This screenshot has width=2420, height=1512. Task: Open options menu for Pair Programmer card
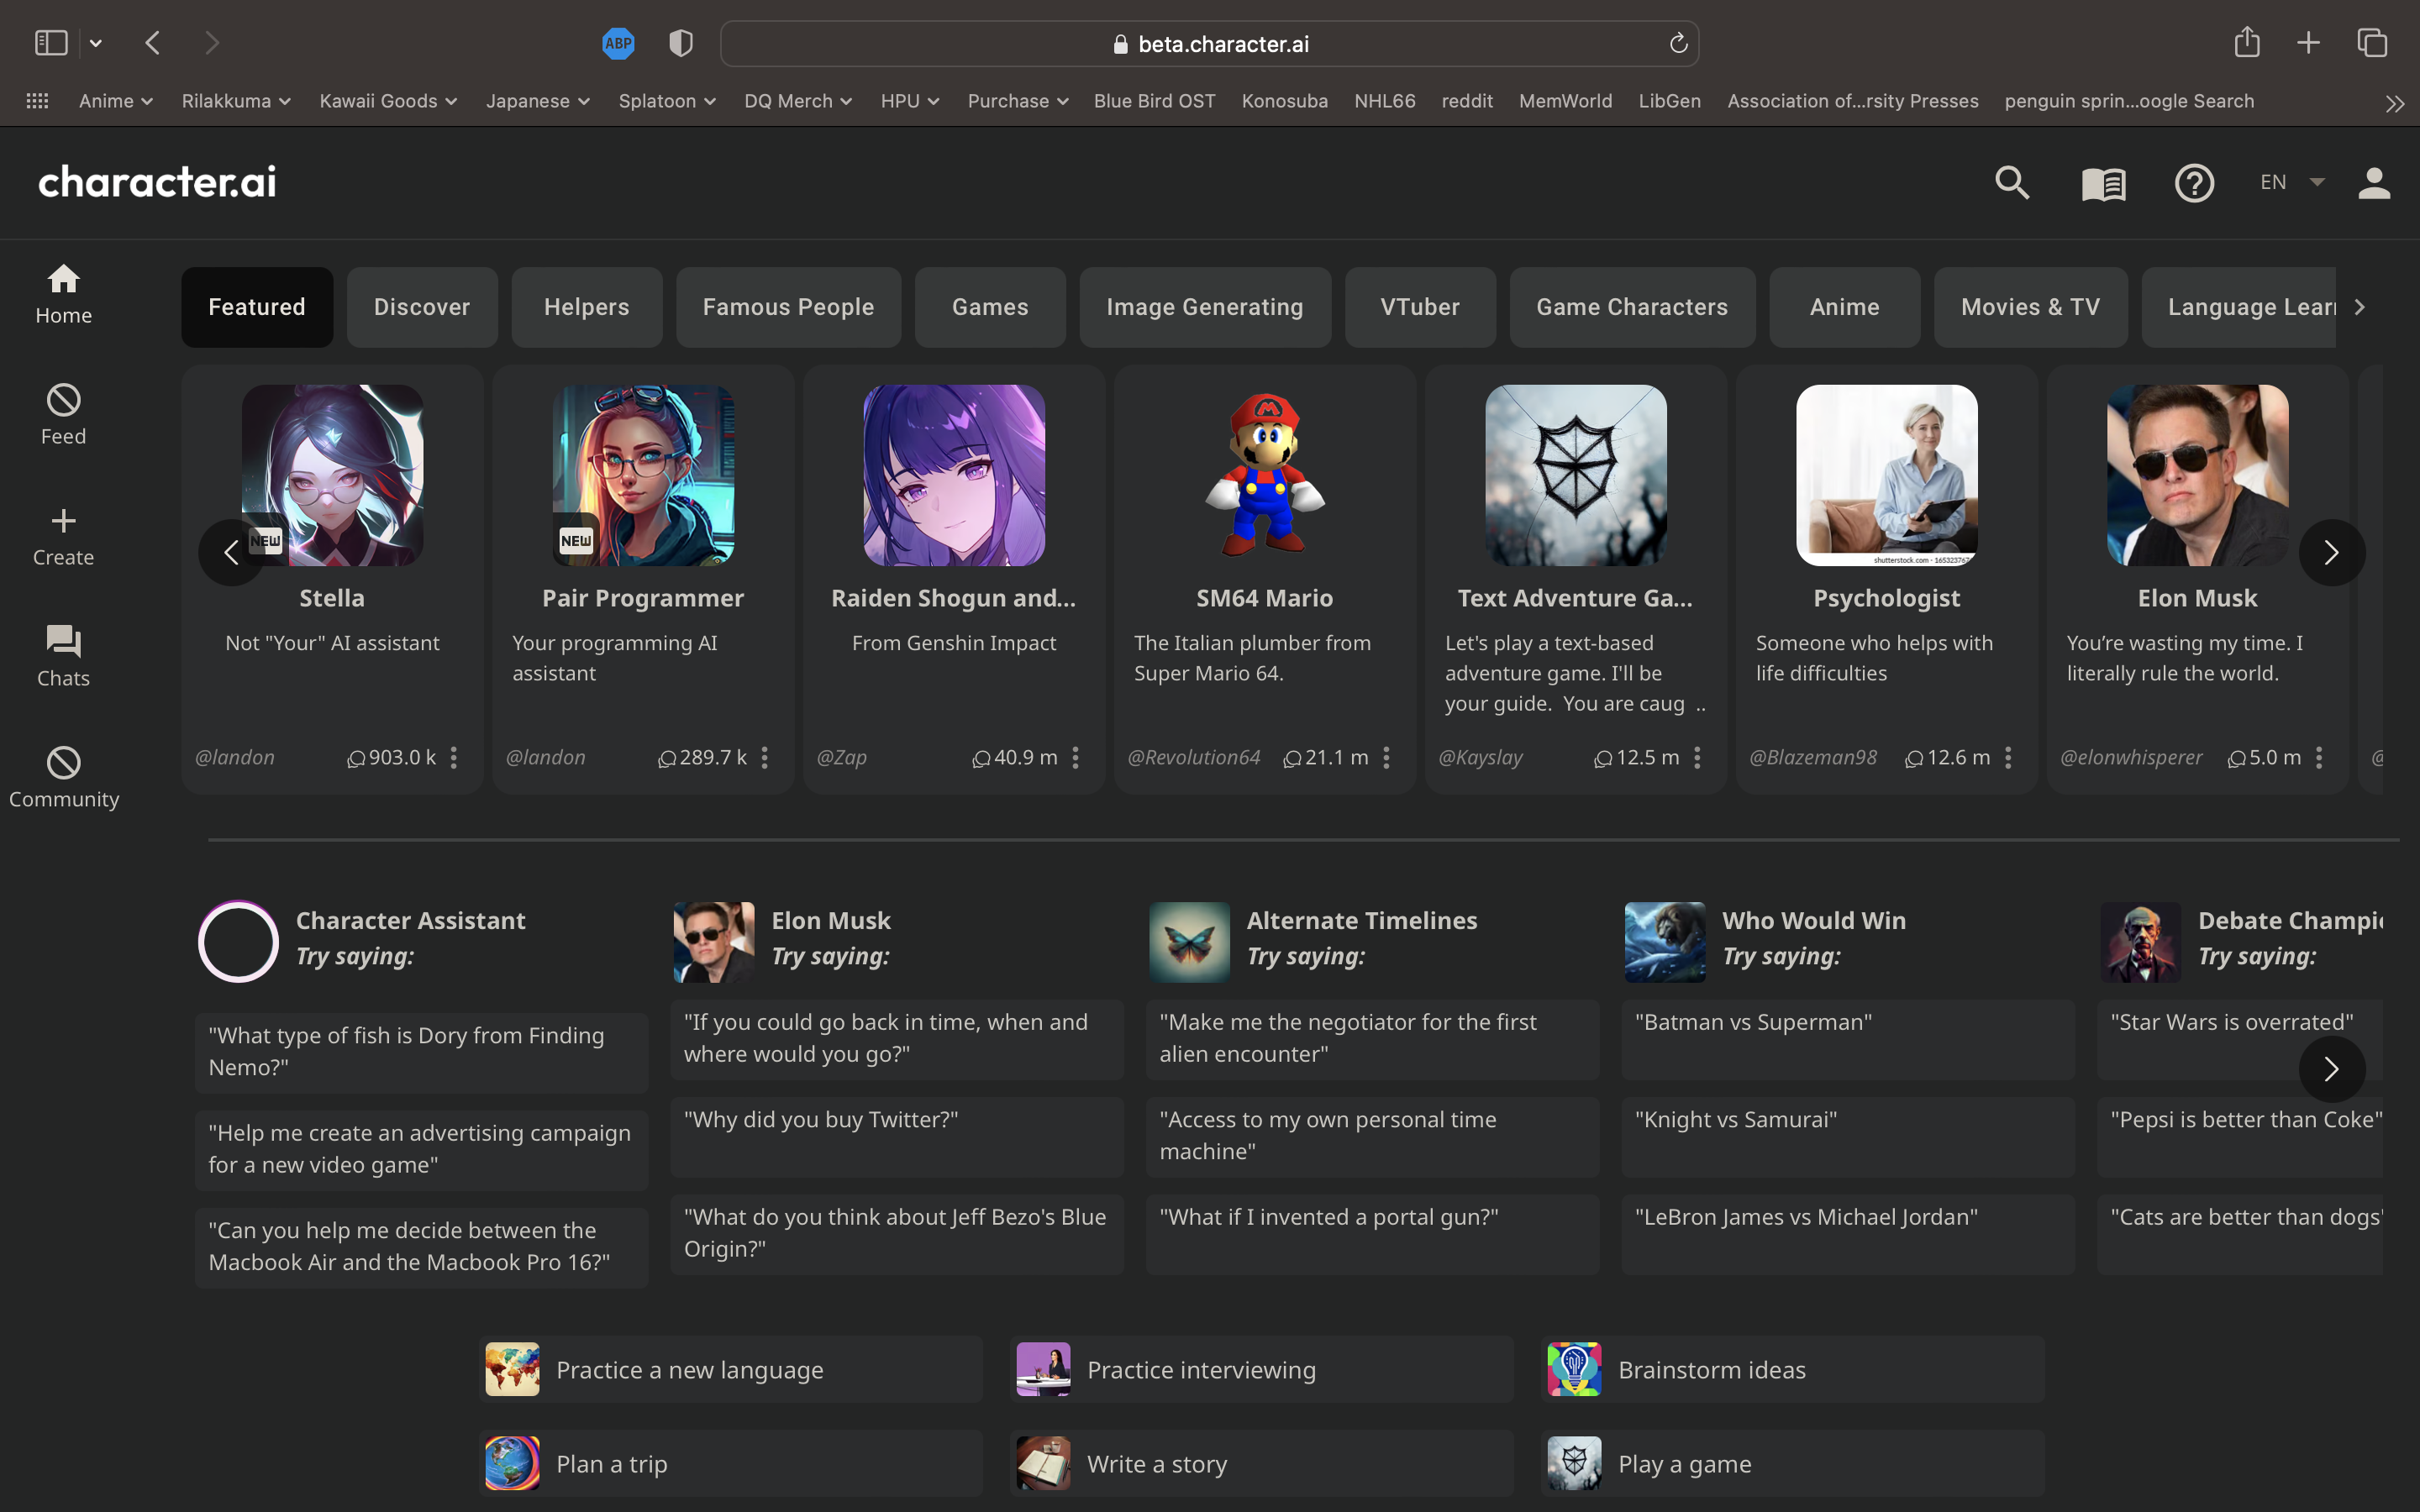pos(764,757)
